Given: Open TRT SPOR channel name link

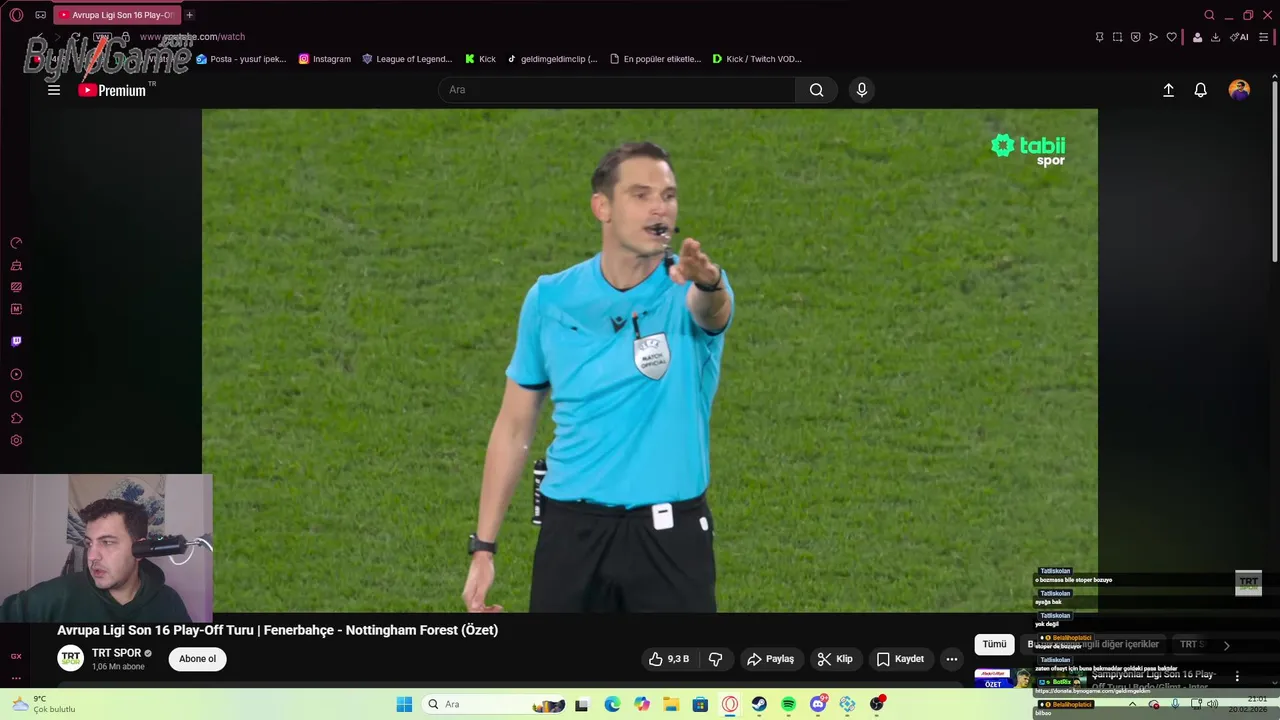Looking at the screenshot, I should [x=117, y=653].
